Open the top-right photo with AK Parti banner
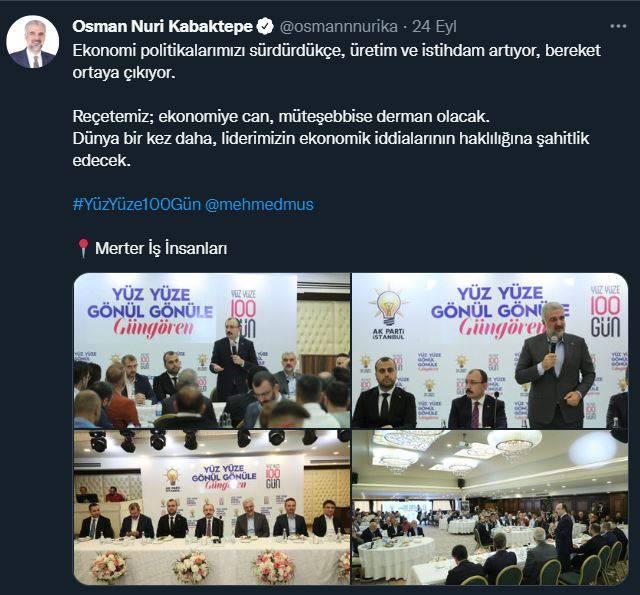The width and height of the screenshot is (640, 595). (x=490, y=351)
